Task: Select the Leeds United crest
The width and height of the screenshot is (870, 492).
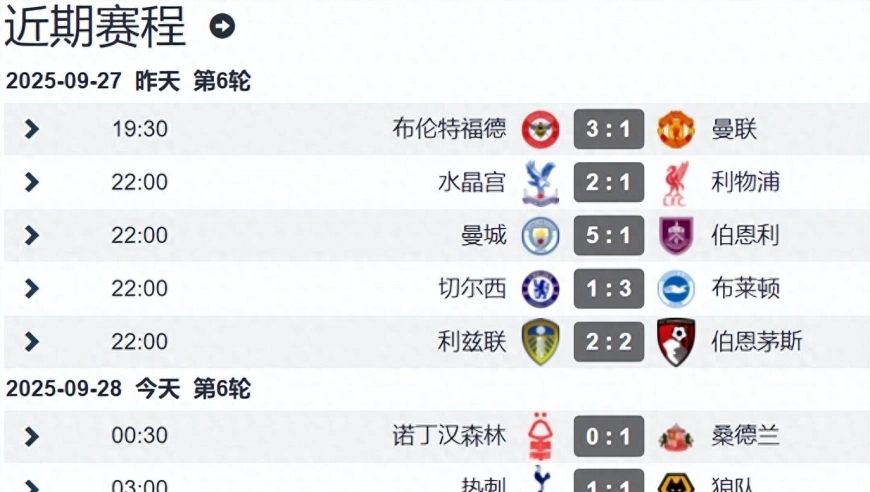Action: click(540, 342)
